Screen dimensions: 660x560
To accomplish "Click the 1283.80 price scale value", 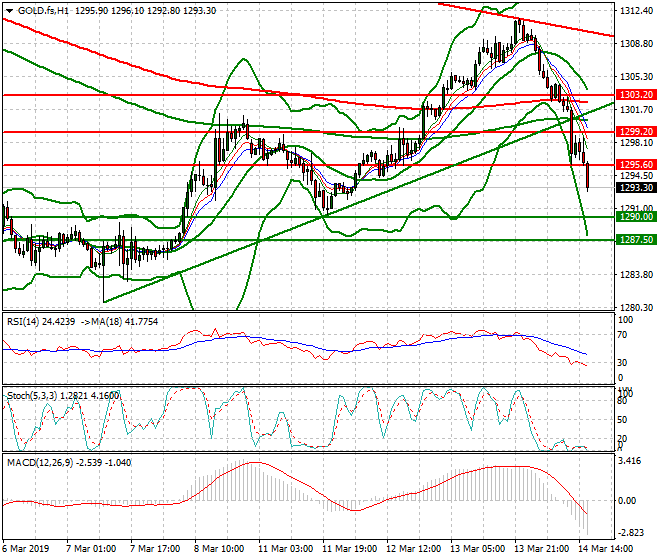I will coord(636,275).
